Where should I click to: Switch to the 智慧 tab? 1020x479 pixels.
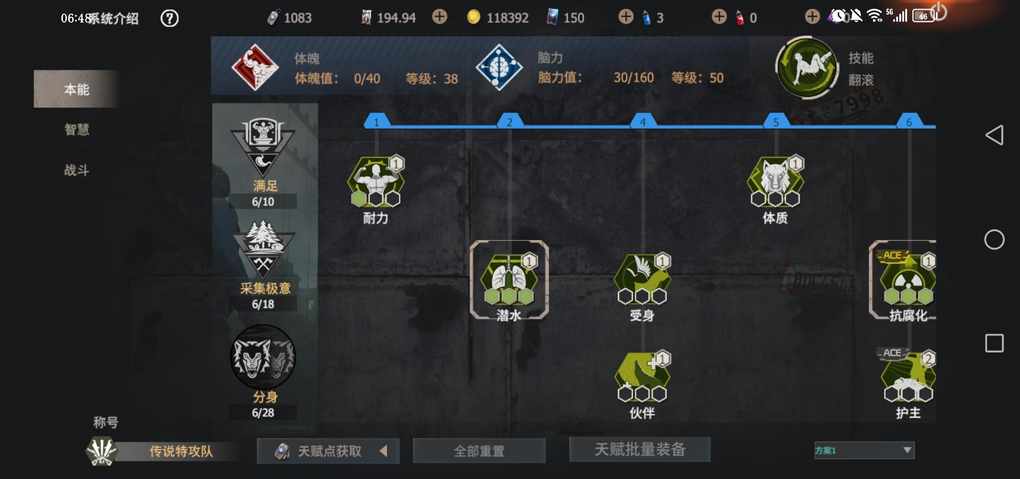pyautogui.click(x=76, y=130)
